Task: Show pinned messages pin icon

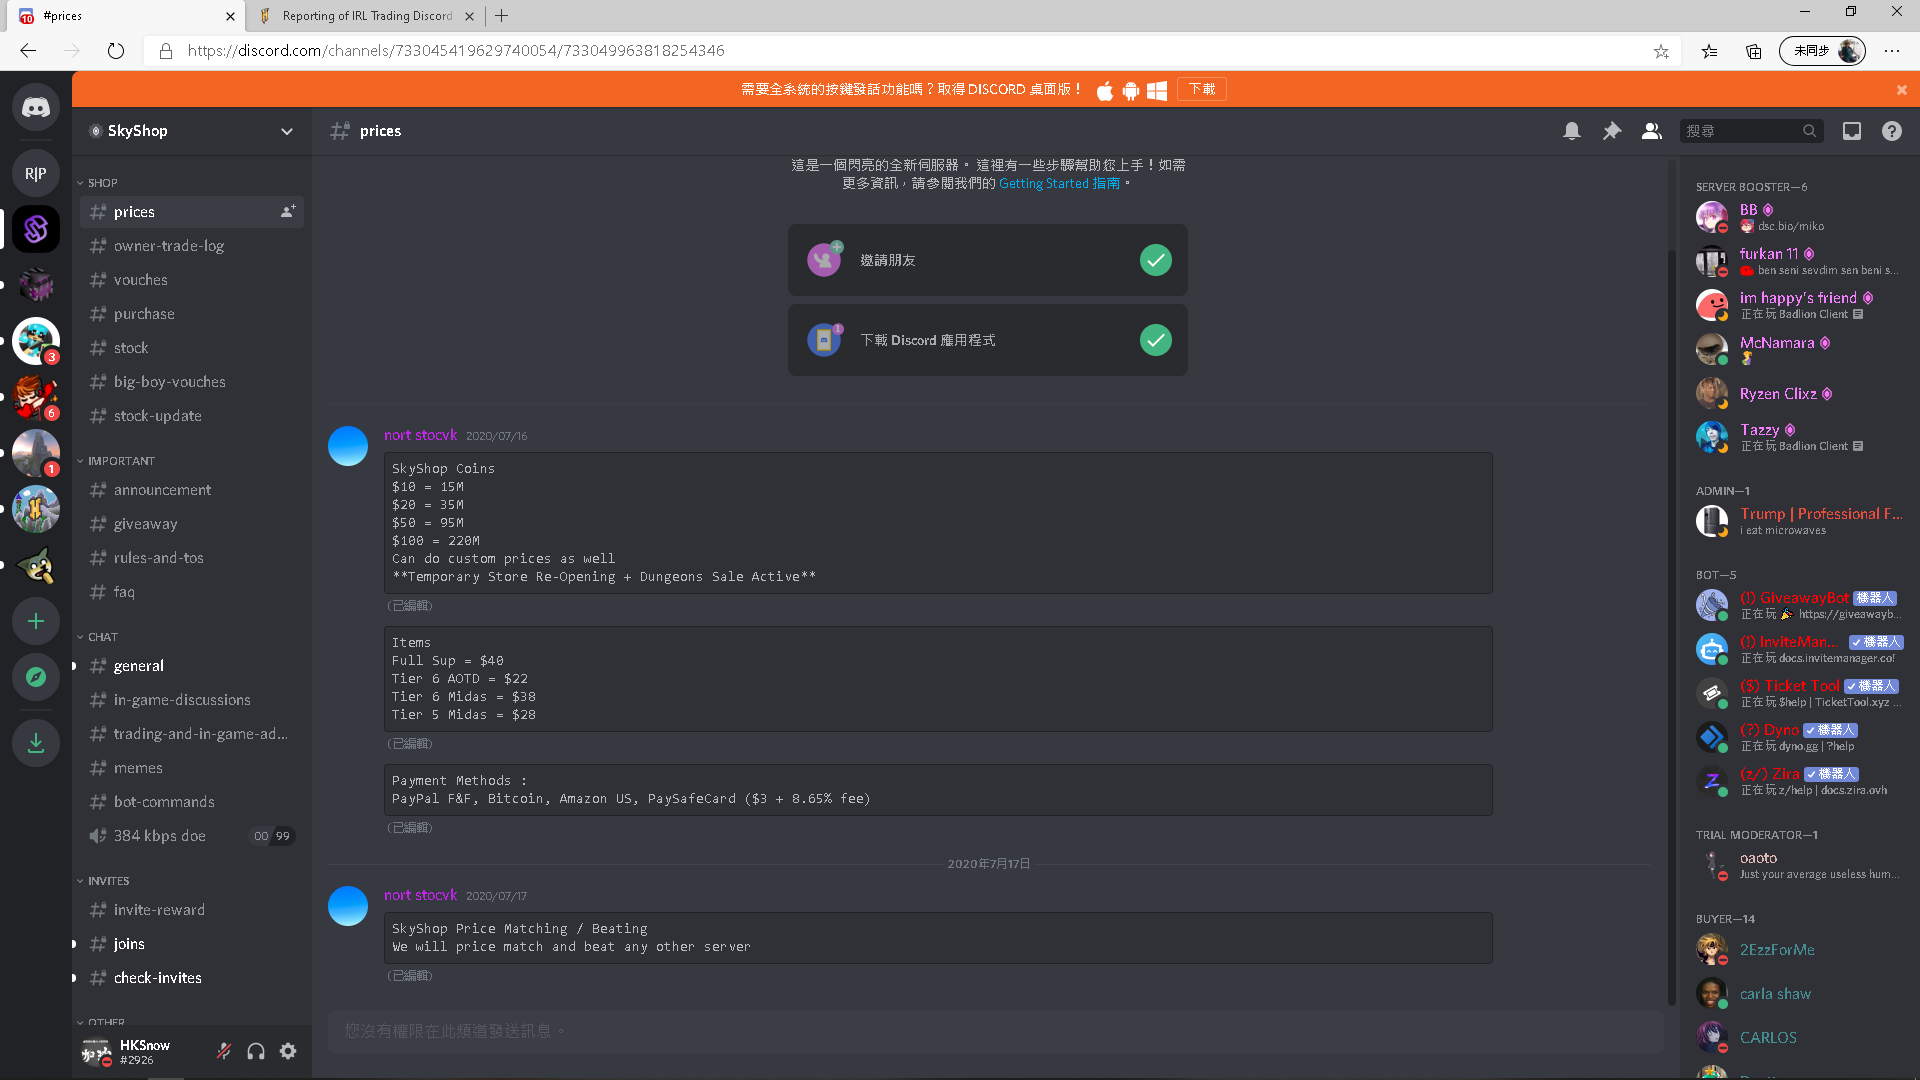Action: (x=1612, y=131)
